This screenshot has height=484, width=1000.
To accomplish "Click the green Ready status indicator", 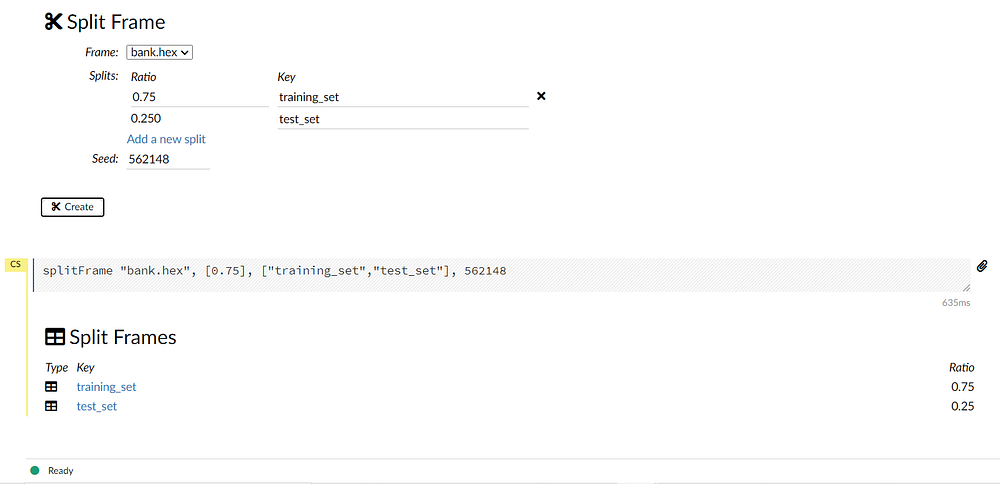I will pos(35,470).
